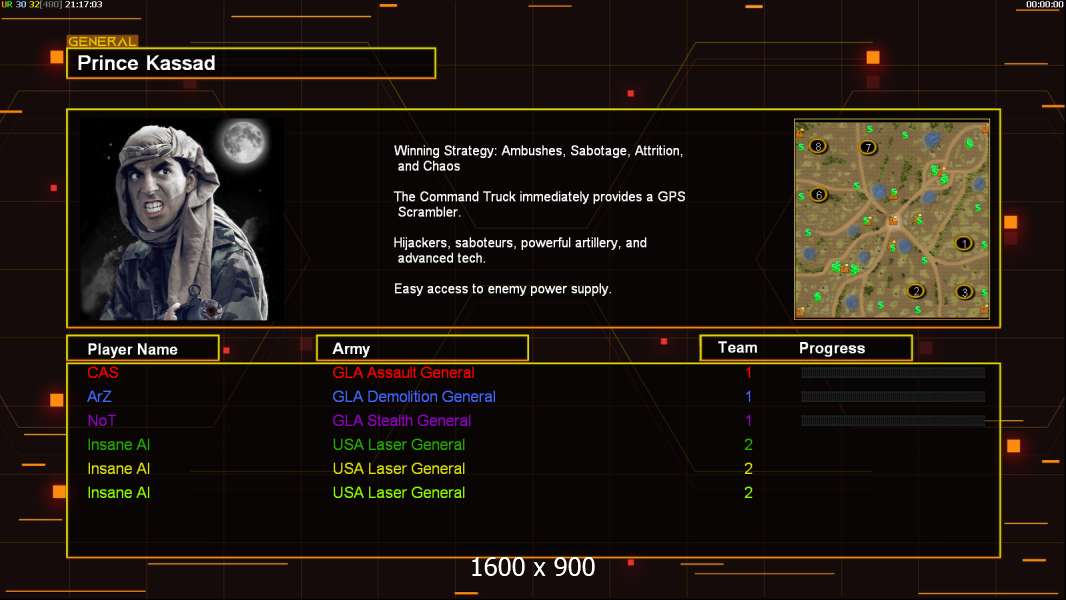Click the 00:00:00 timer readout
Image resolution: width=1066 pixels, height=600 pixels.
coord(1044,5)
